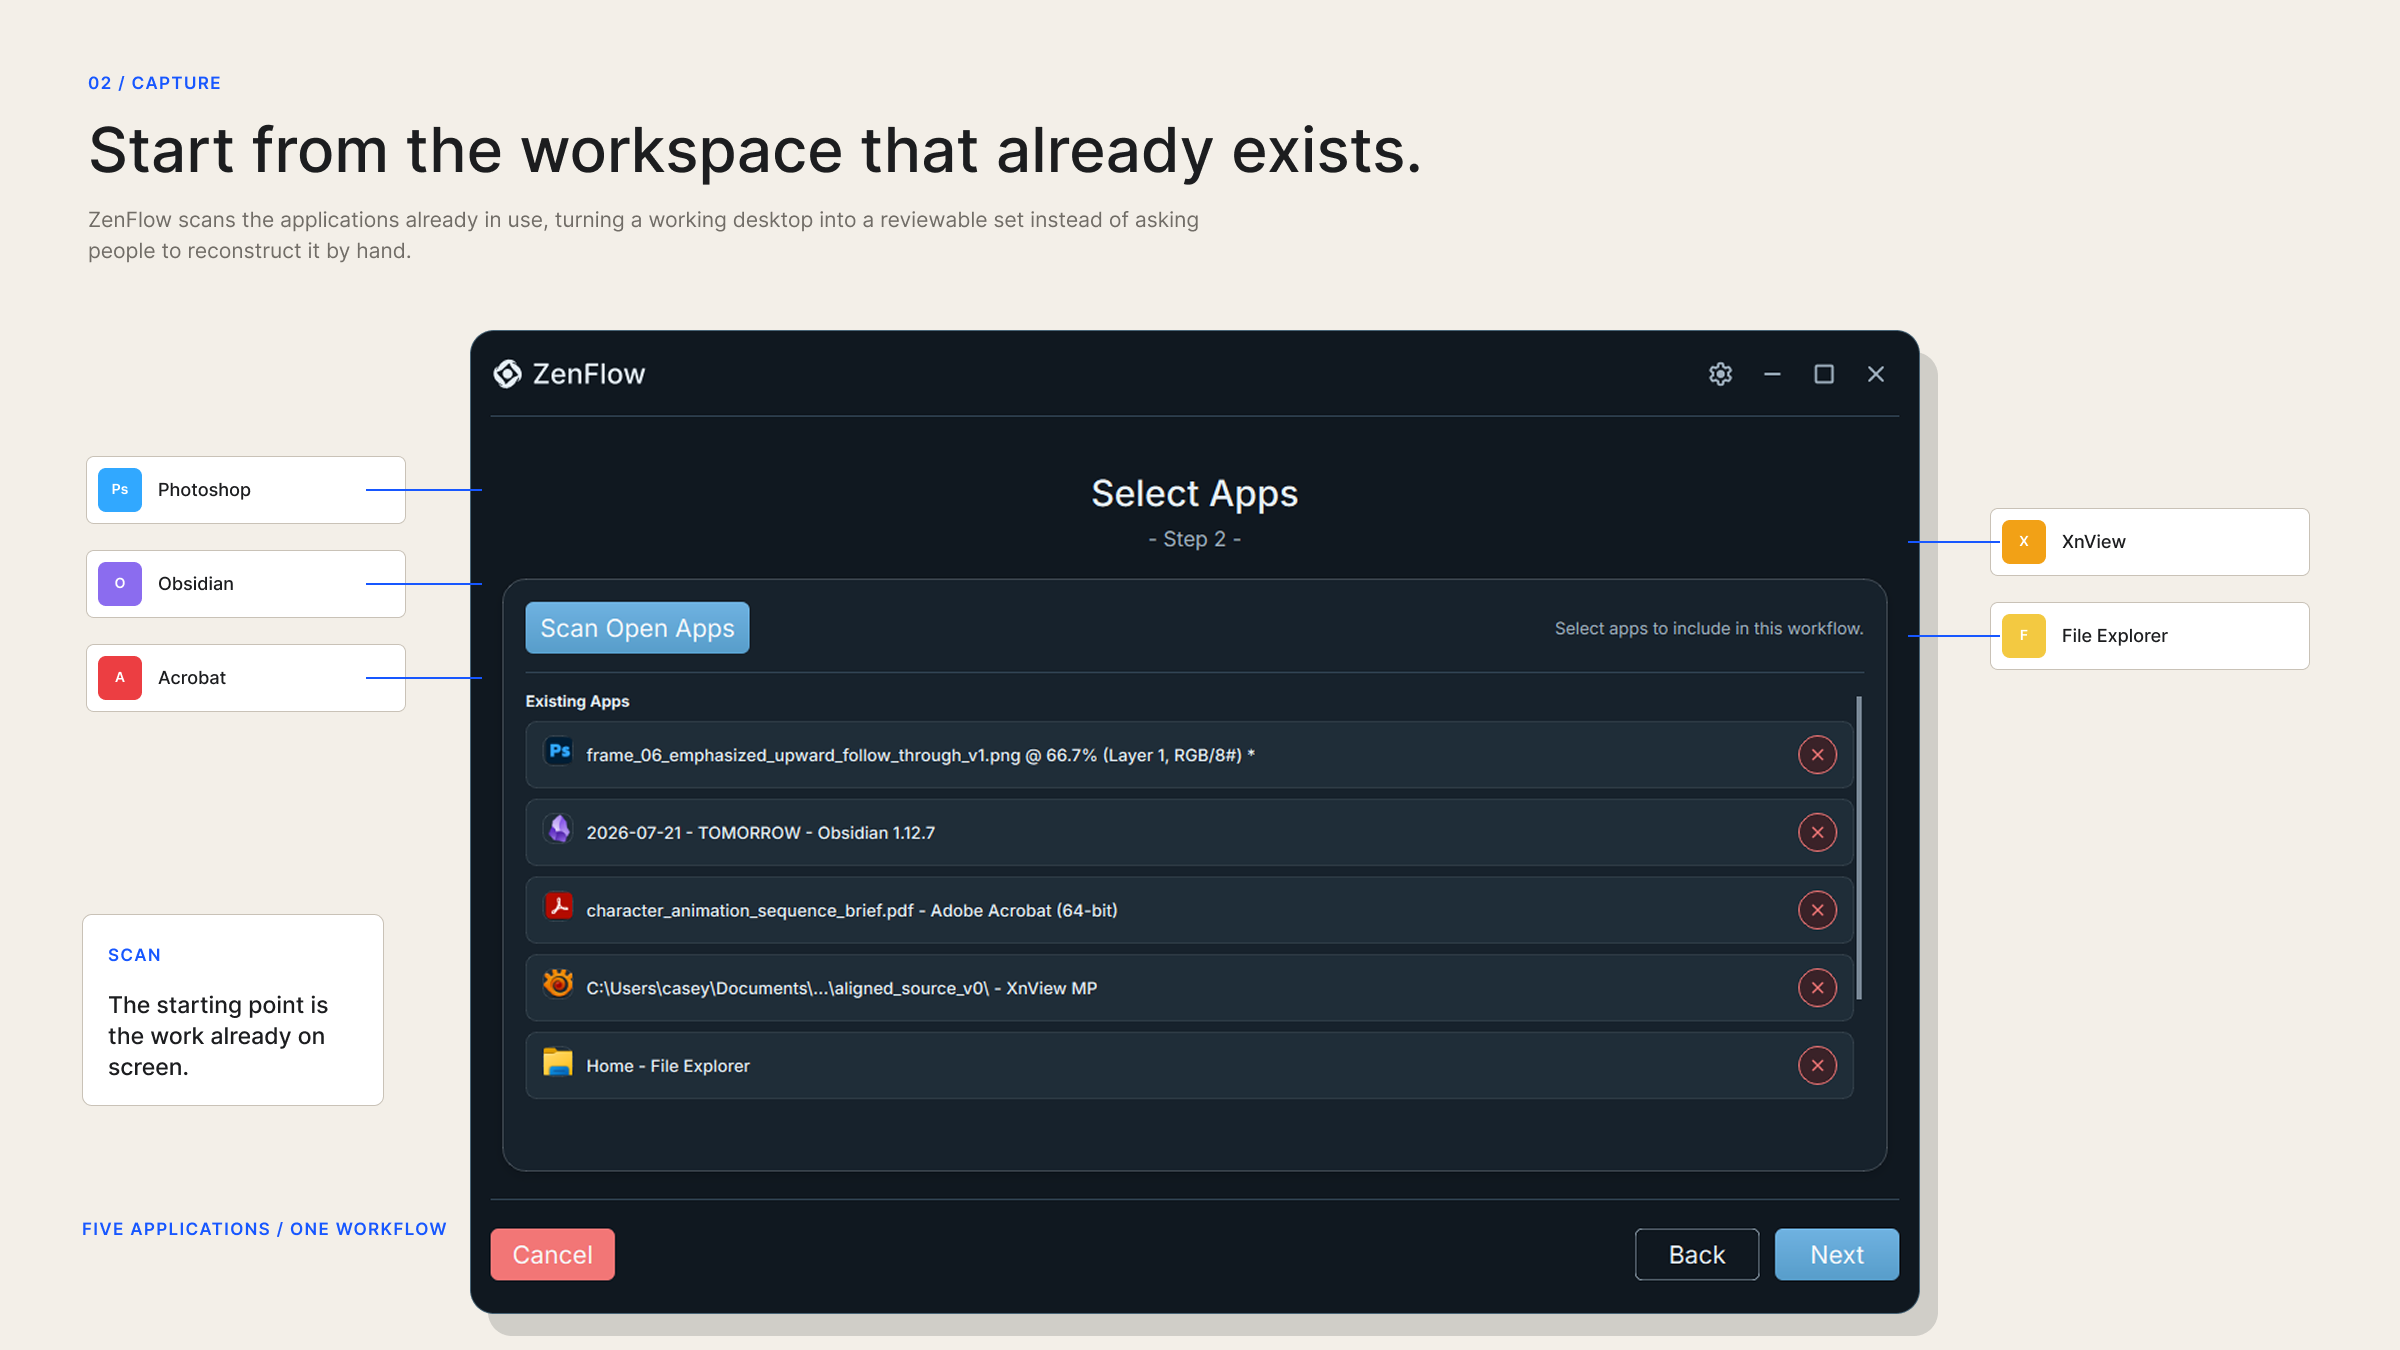Click the Existing Apps list scrollbar
Screen dimensions: 2400x1350
(x=1859, y=848)
